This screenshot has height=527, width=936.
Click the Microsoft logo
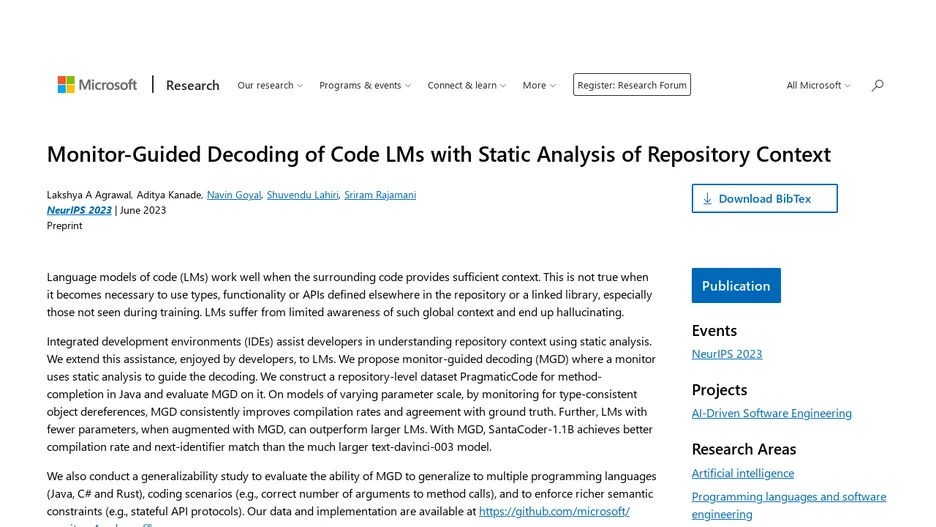click(x=97, y=85)
